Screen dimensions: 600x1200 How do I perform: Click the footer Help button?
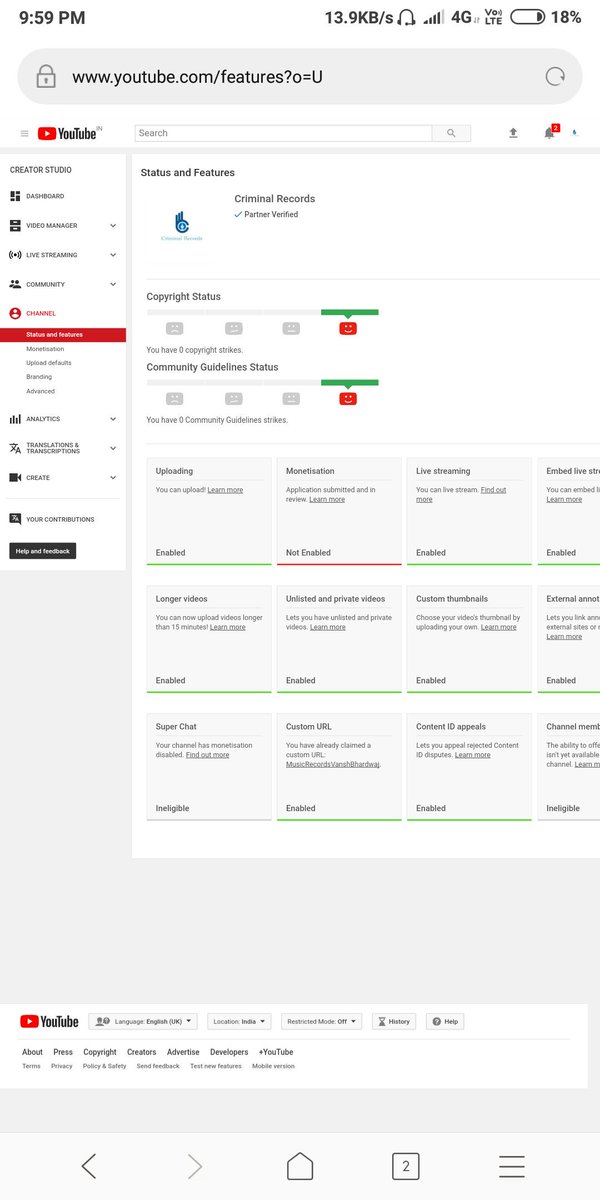(x=446, y=1021)
